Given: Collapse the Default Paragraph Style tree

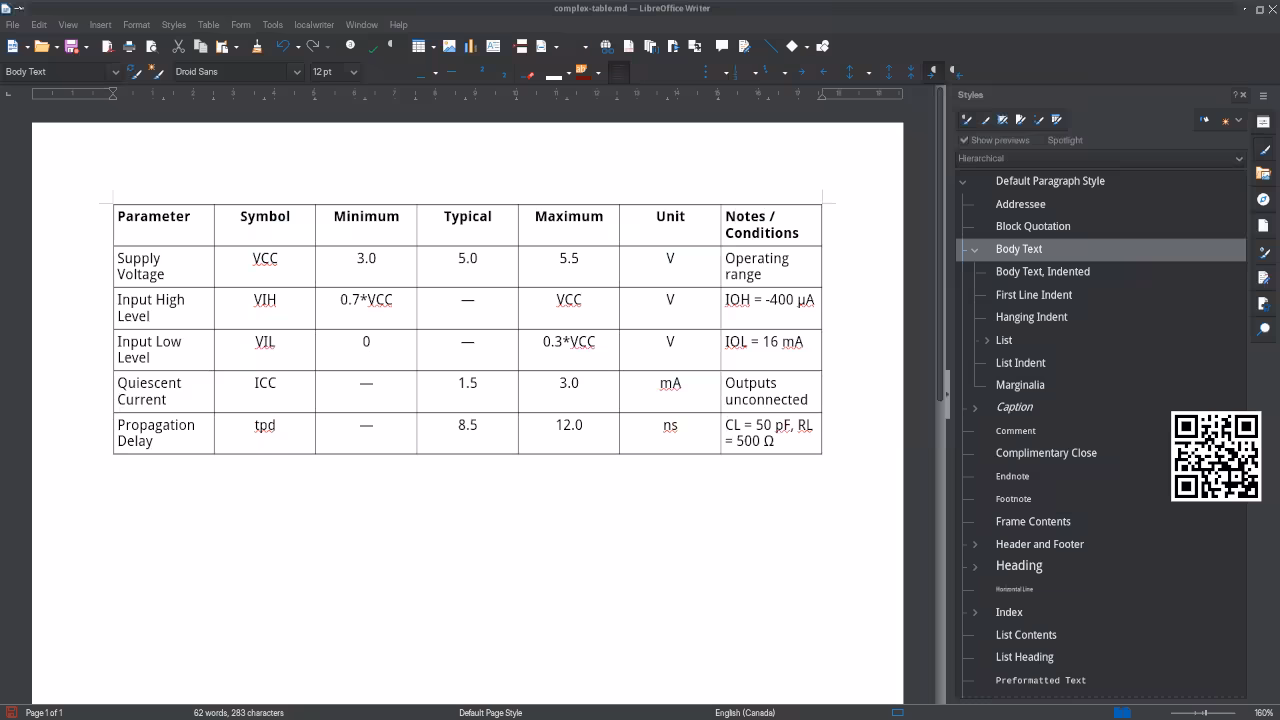Looking at the screenshot, I should [963, 182].
